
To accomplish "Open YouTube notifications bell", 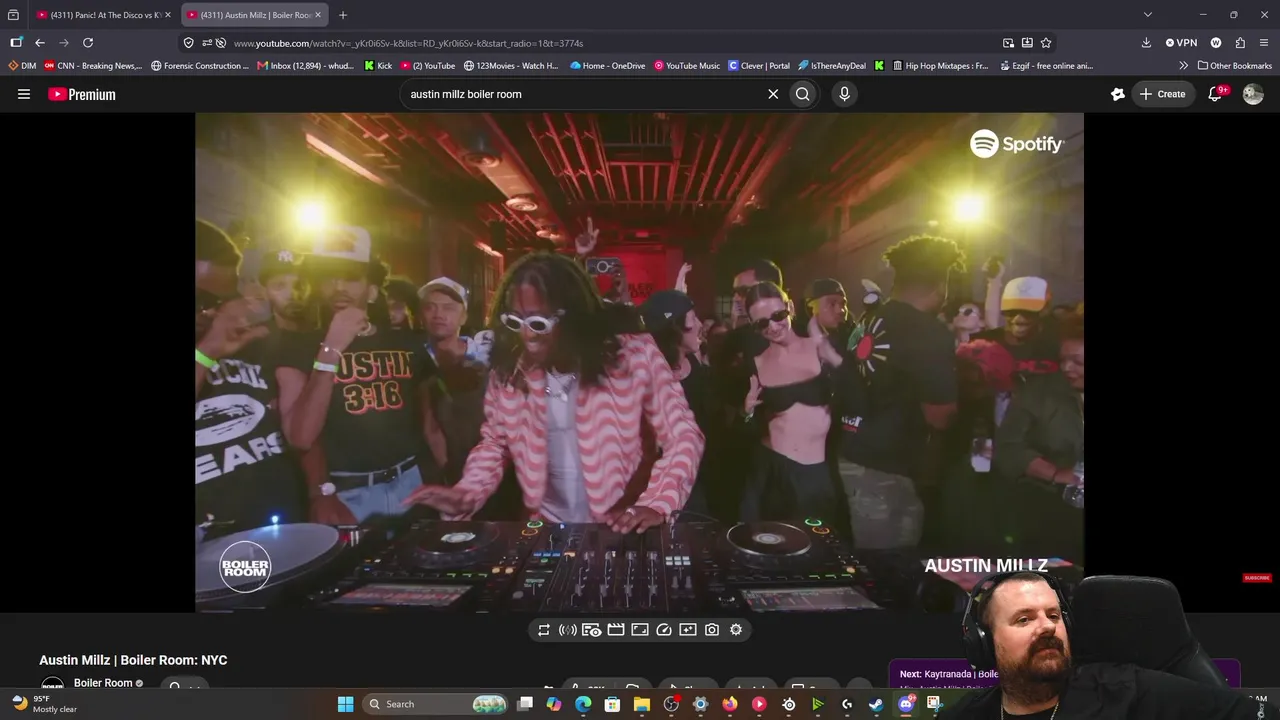I will coord(1216,94).
